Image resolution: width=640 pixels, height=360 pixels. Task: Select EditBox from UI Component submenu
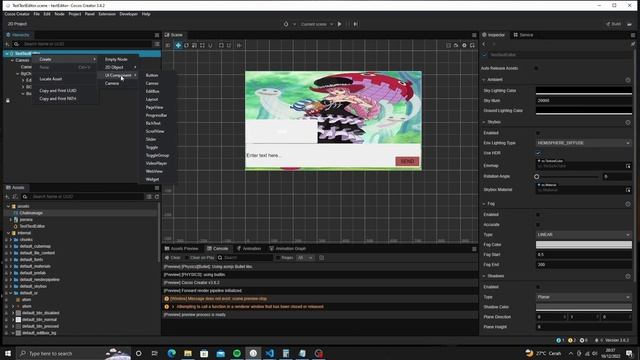click(x=153, y=91)
